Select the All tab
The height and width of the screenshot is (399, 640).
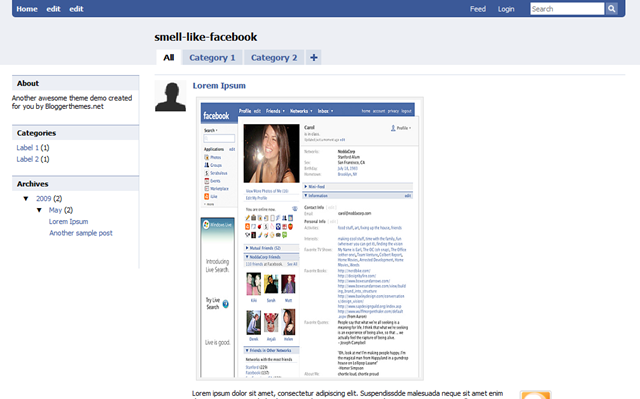(x=169, y=58)
